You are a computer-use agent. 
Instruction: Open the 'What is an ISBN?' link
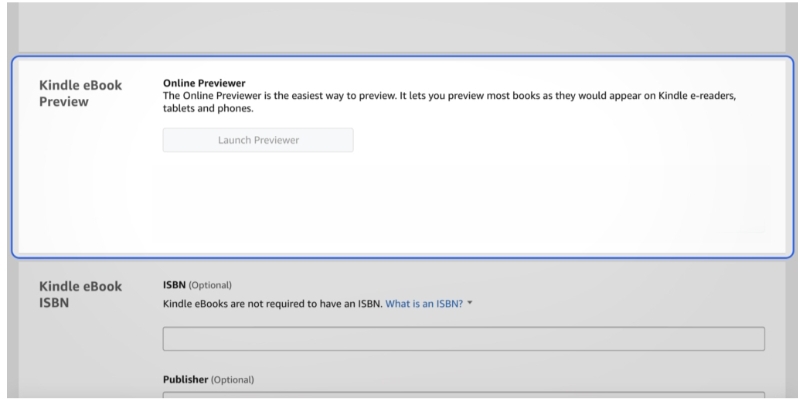pos(424,304)
